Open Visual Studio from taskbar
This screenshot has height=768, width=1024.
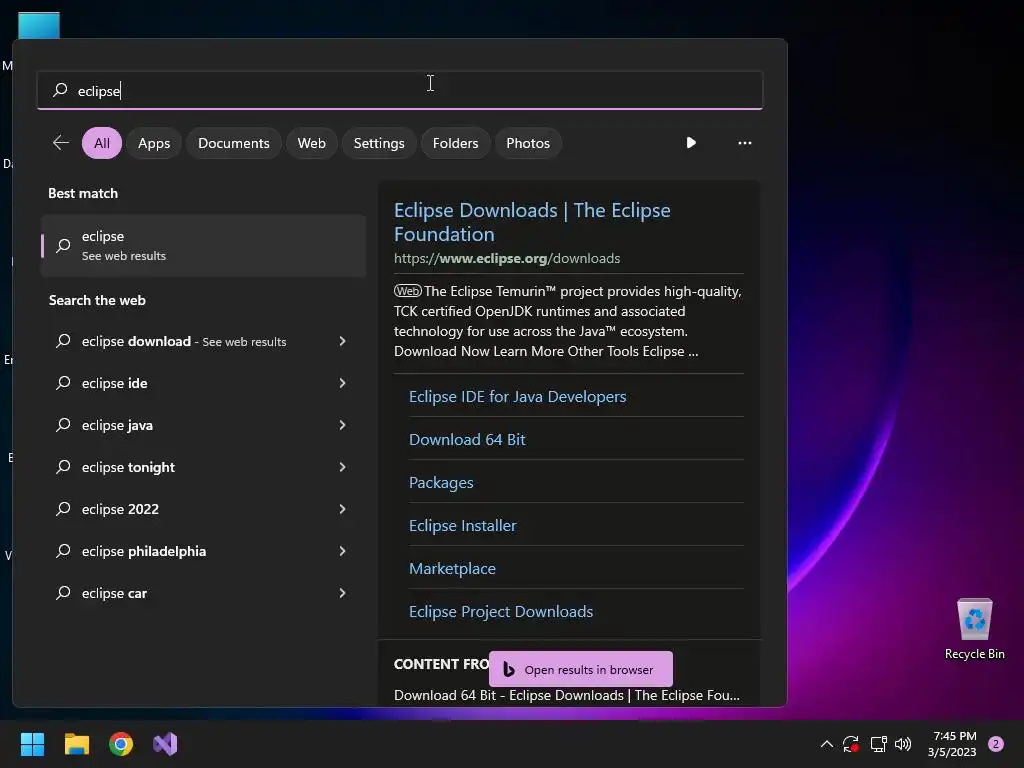point(165,744)
